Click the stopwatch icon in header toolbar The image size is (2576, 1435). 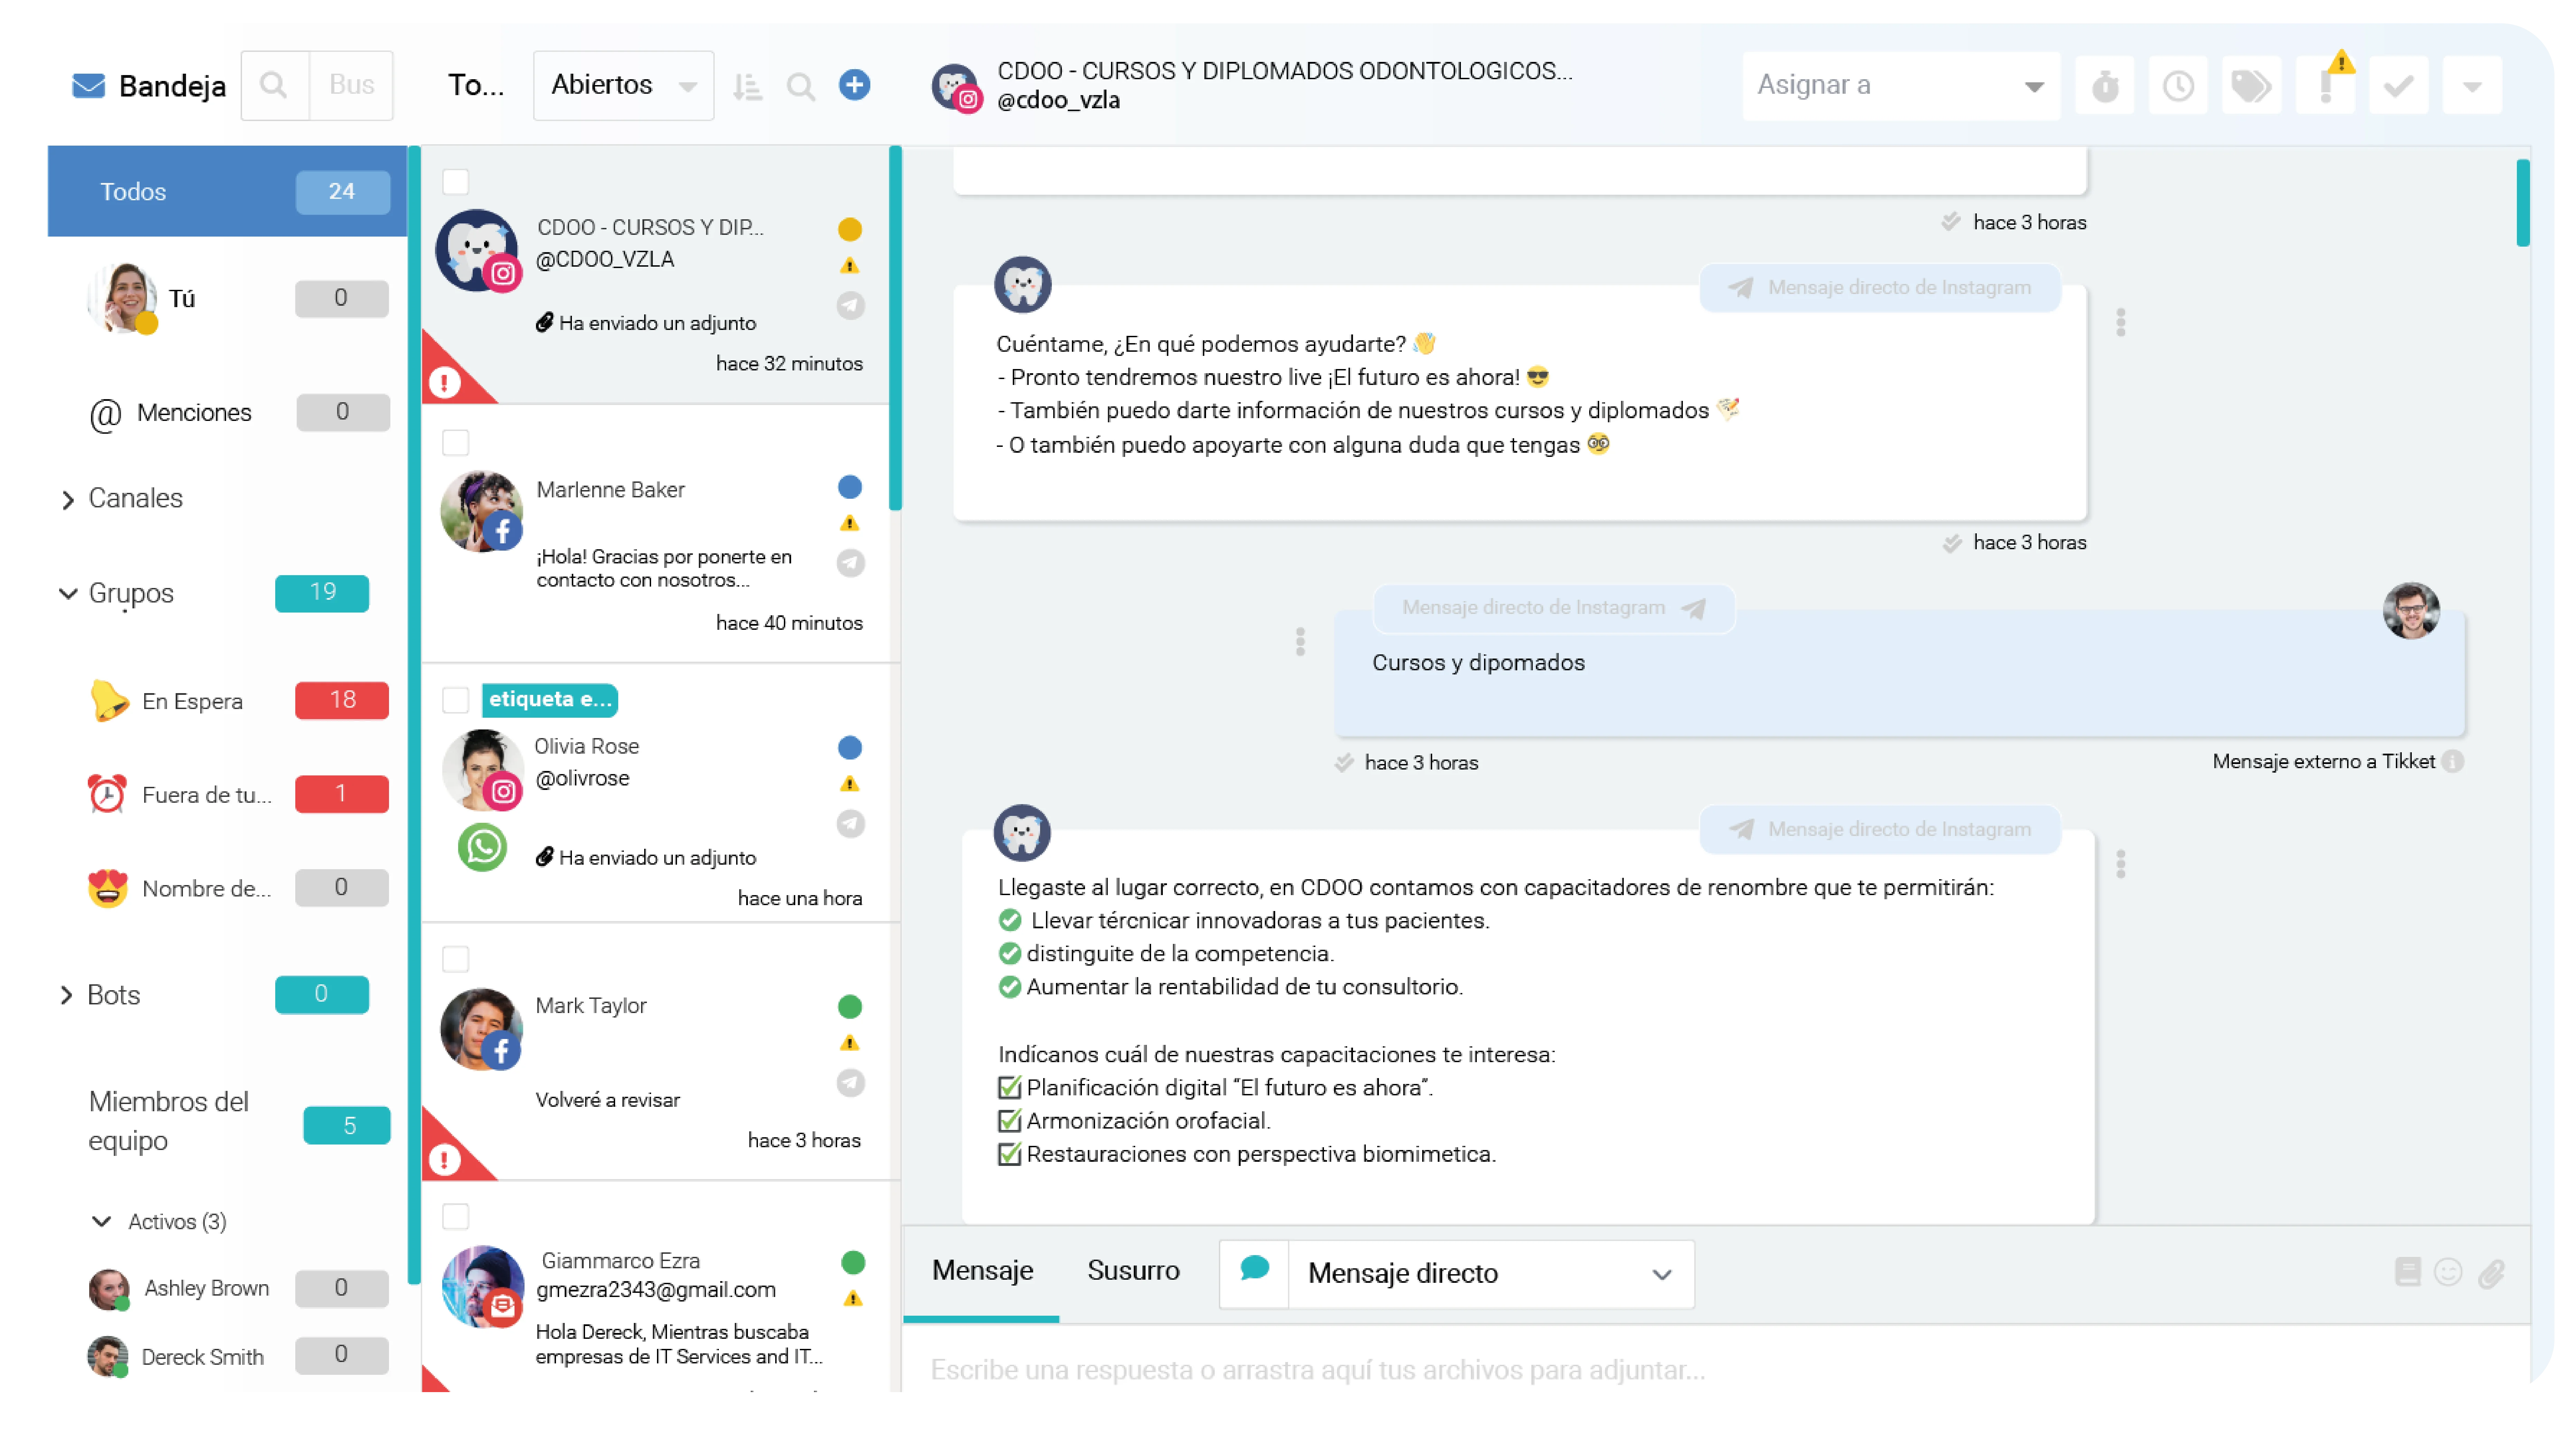point(2105,86)
